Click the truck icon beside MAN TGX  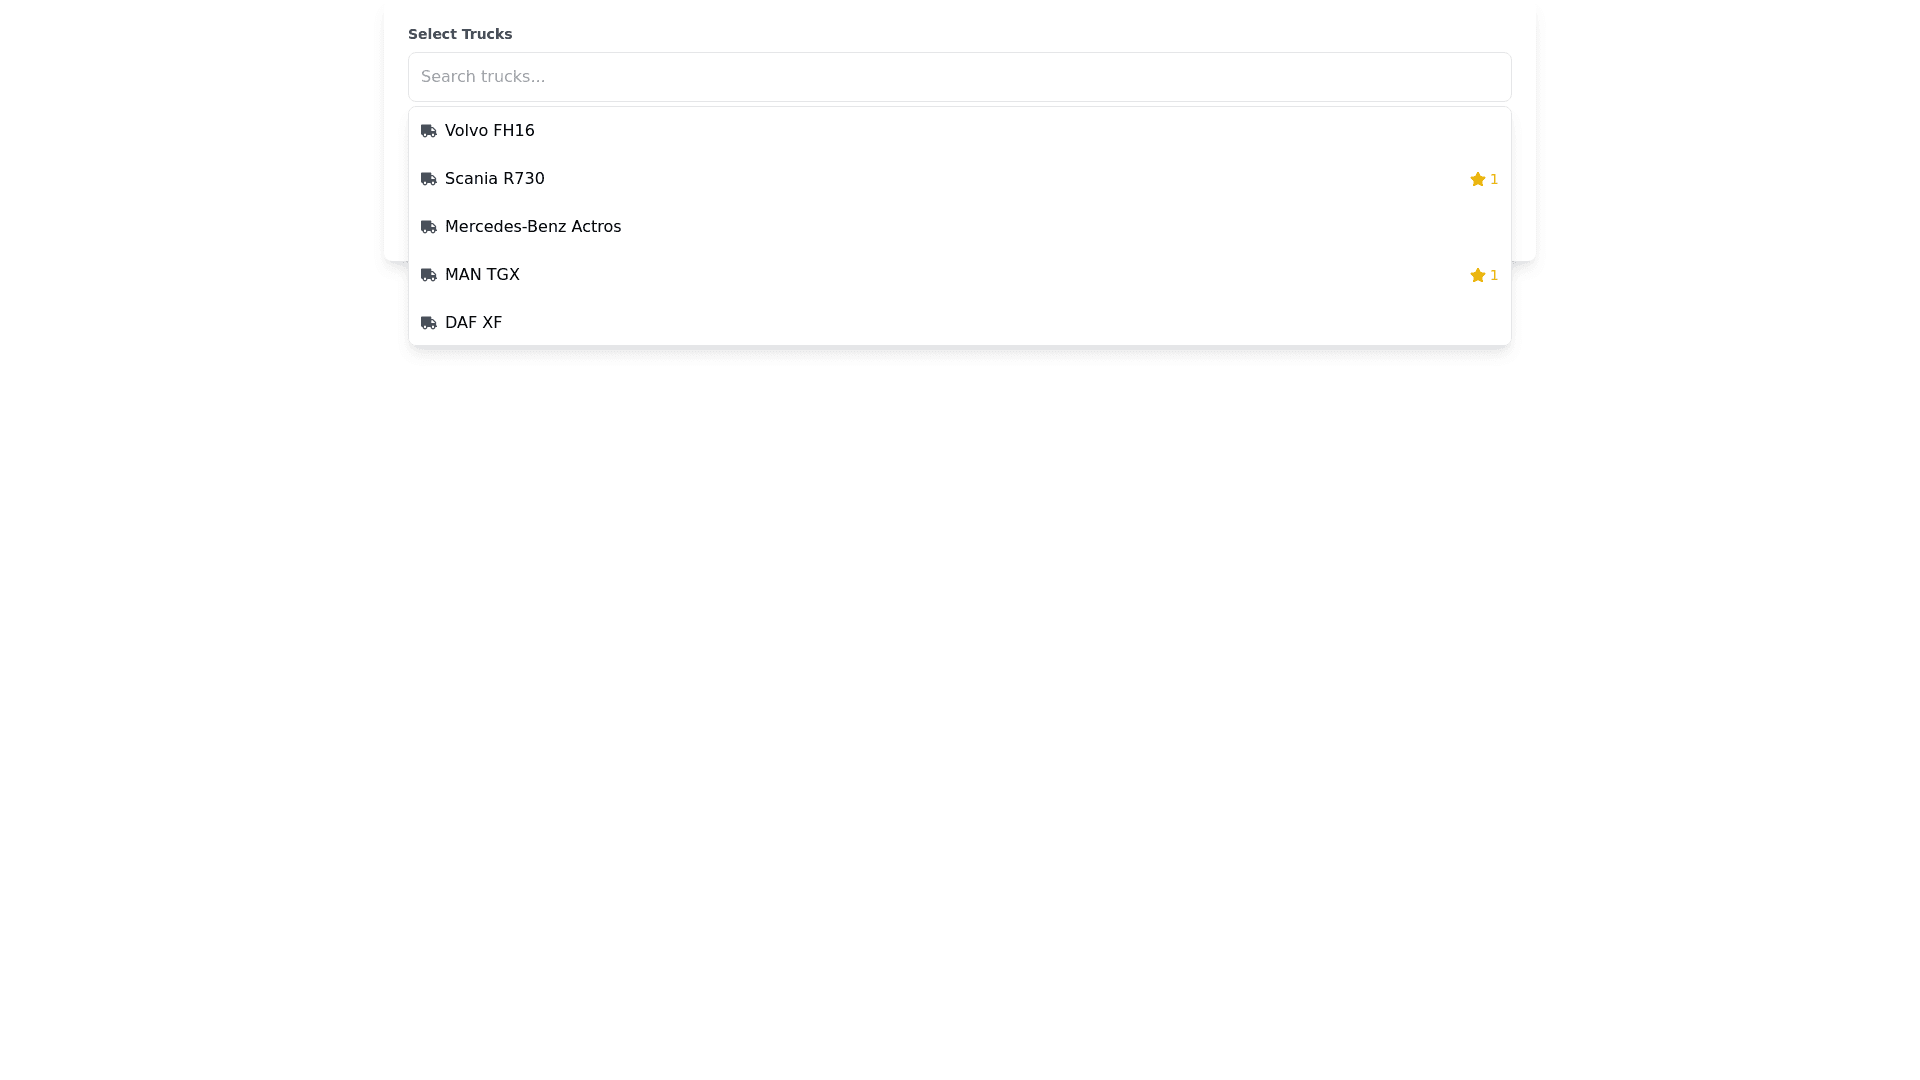(x=428, y=275)
